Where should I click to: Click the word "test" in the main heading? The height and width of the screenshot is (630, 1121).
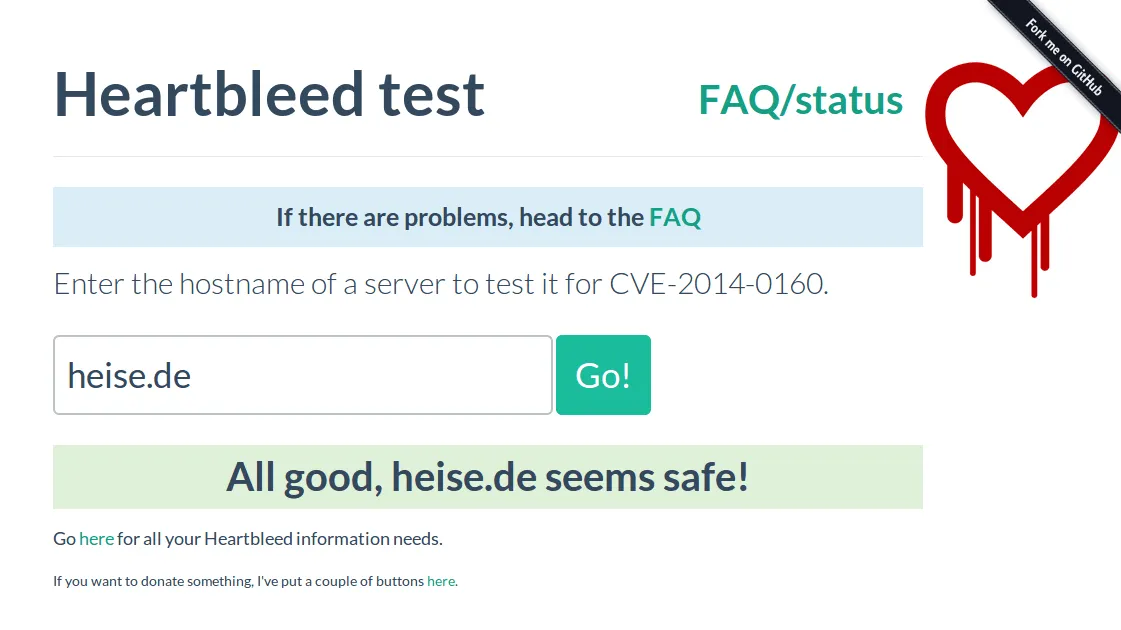[x=432, y=94]
